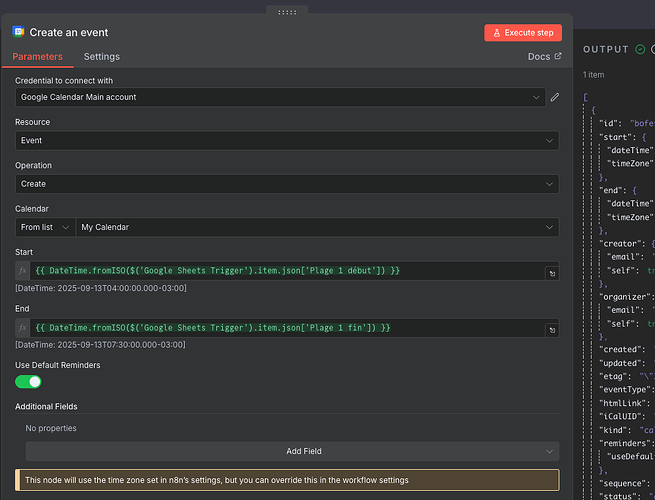655x500 pixels.
Task: Toggle Use Default Reminders switch off
Action: click(x=28, y=381)
